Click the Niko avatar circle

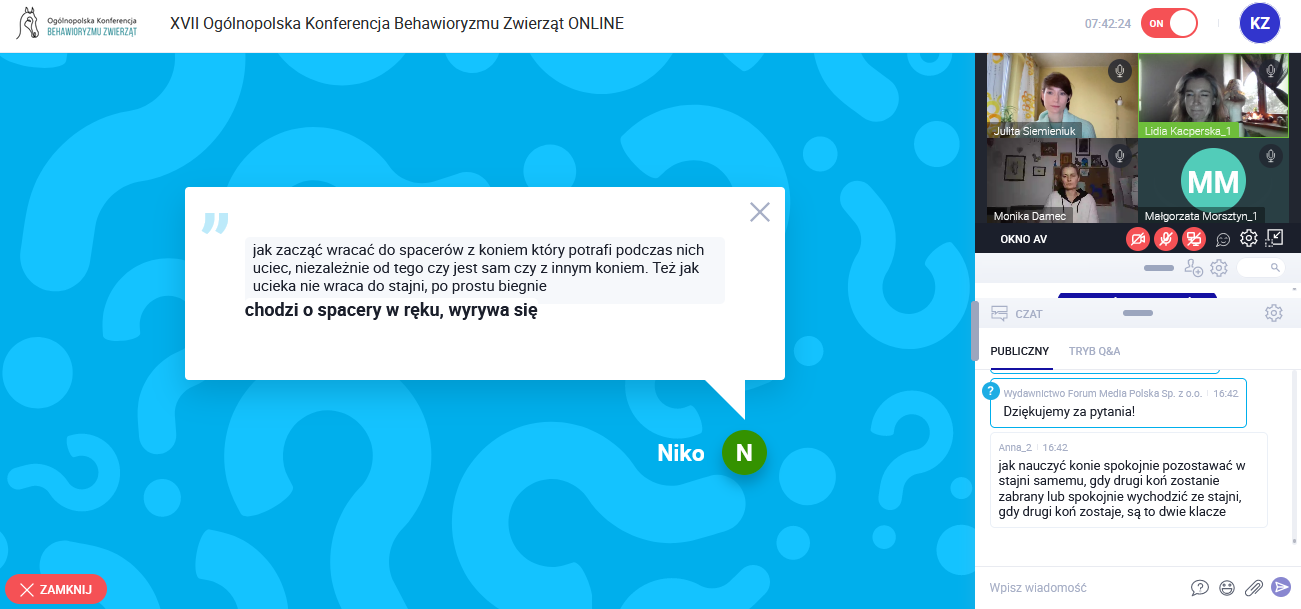click(744, 453)
